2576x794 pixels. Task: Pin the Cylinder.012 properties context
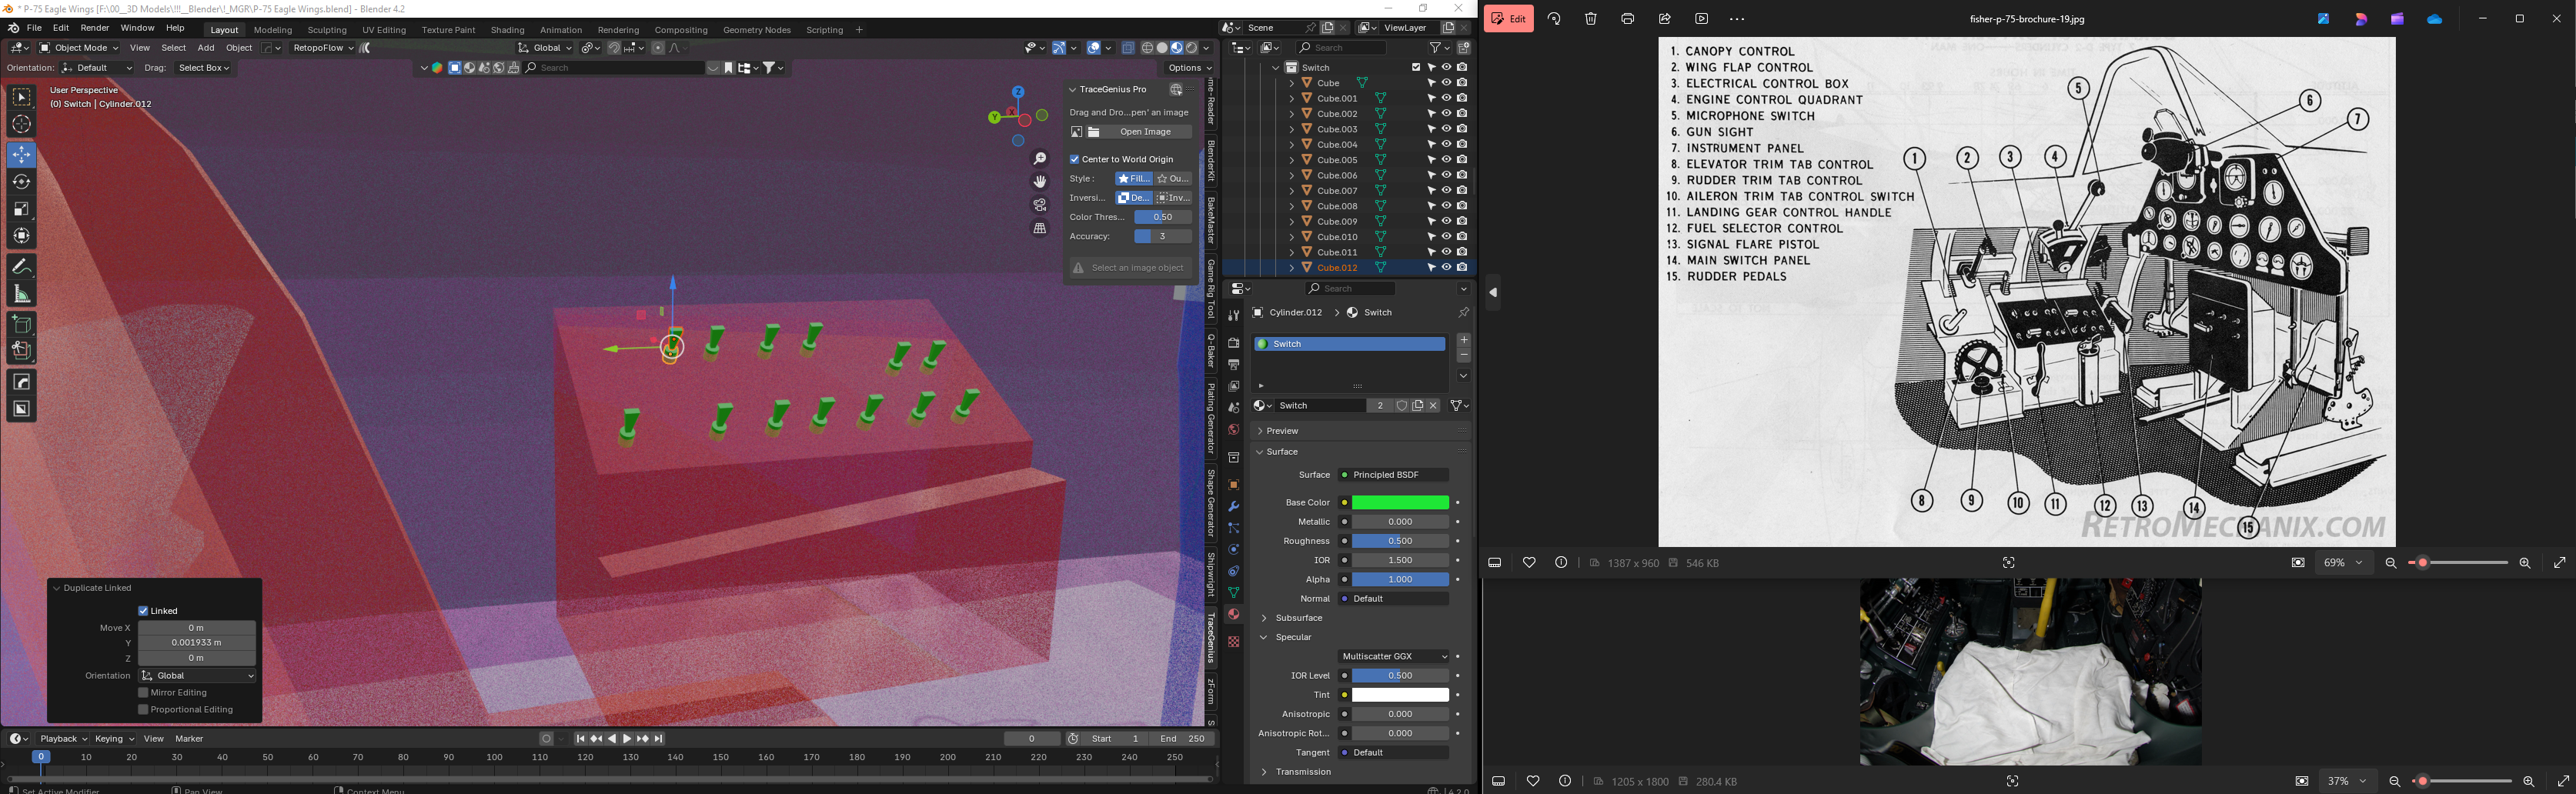(1463, 313)
